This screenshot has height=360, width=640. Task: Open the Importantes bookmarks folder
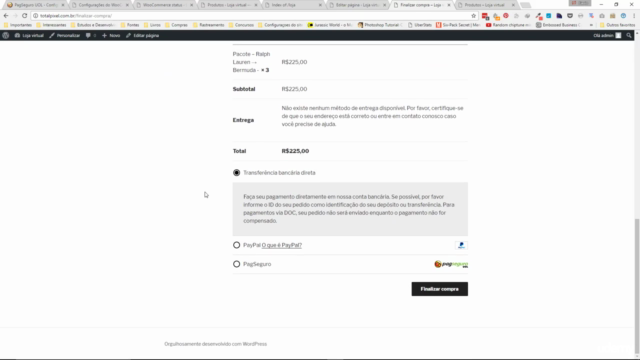(x=18, y=25)
